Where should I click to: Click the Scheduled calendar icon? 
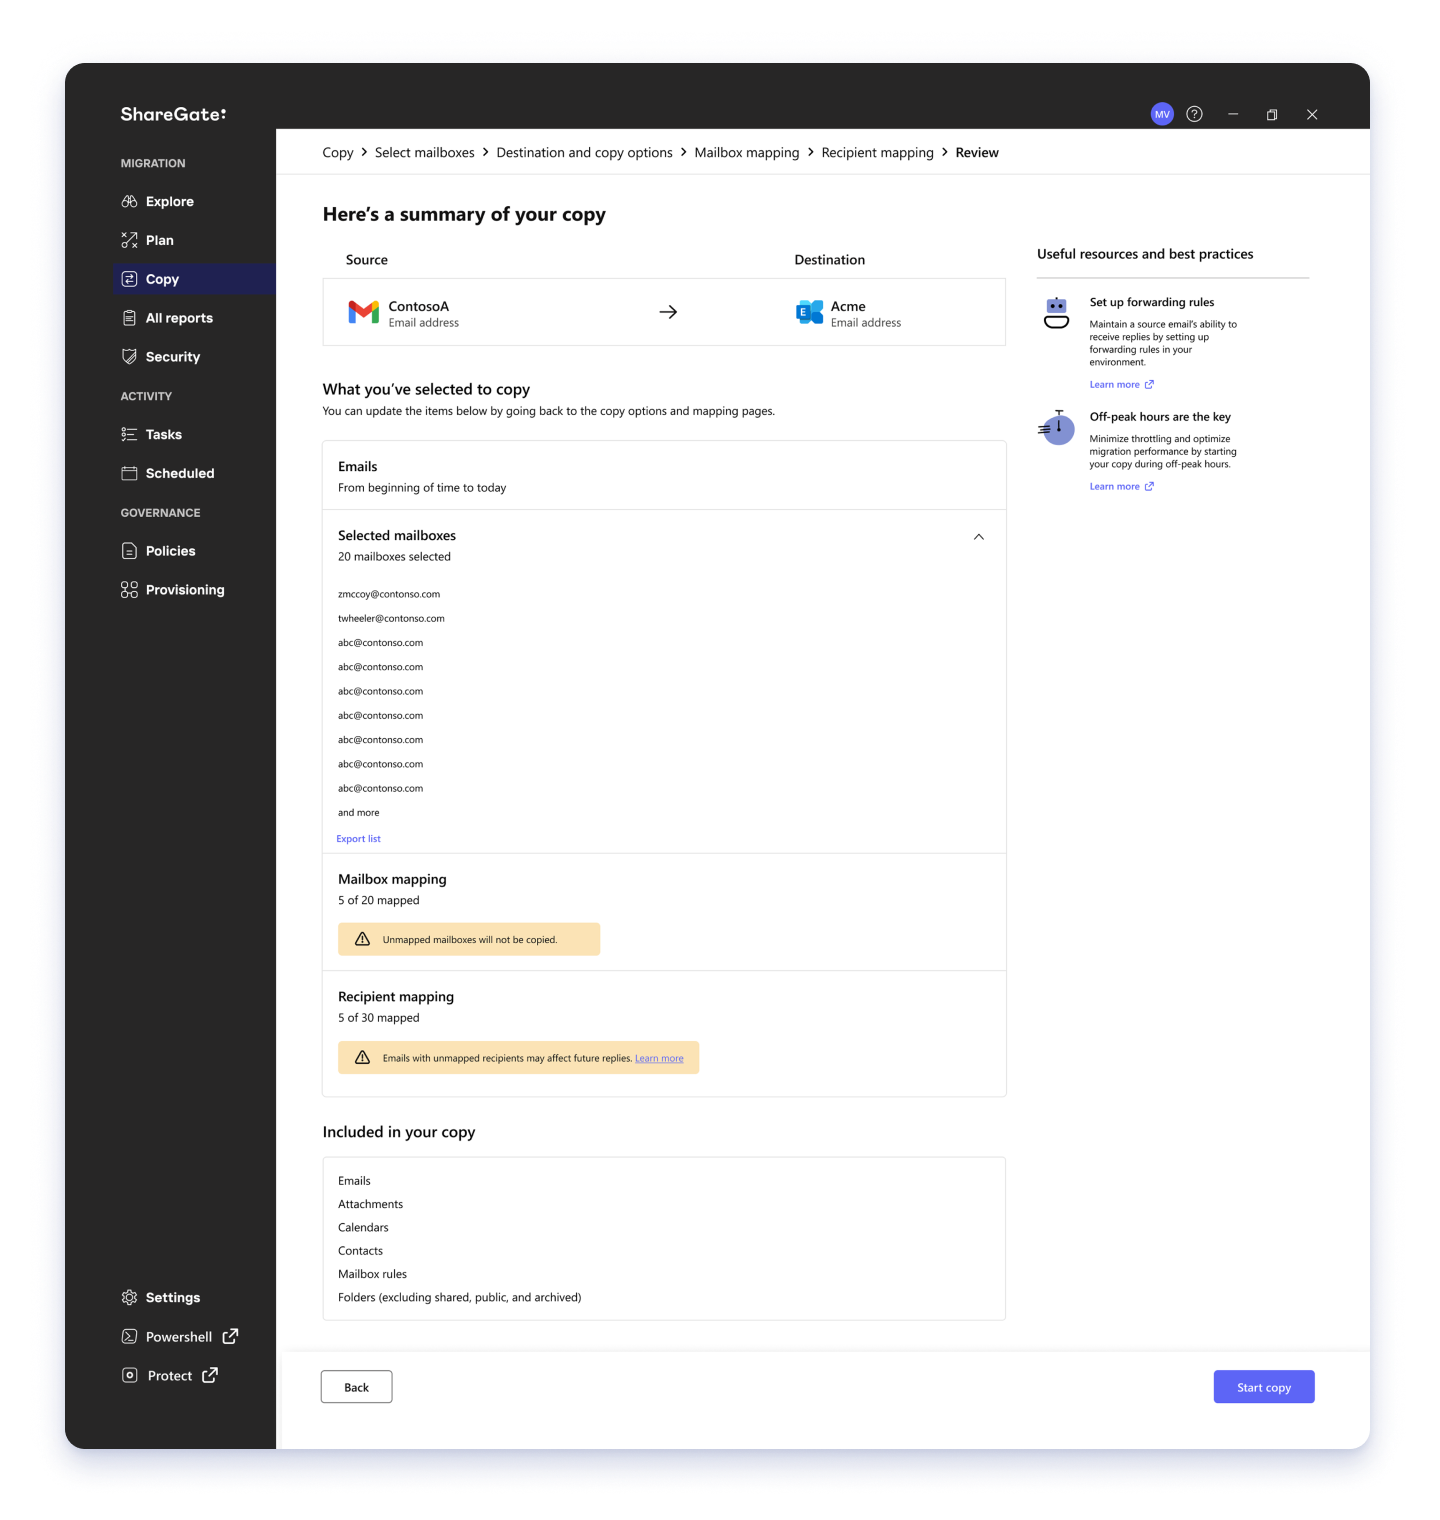pyautogui.click(x=129, y=473)
